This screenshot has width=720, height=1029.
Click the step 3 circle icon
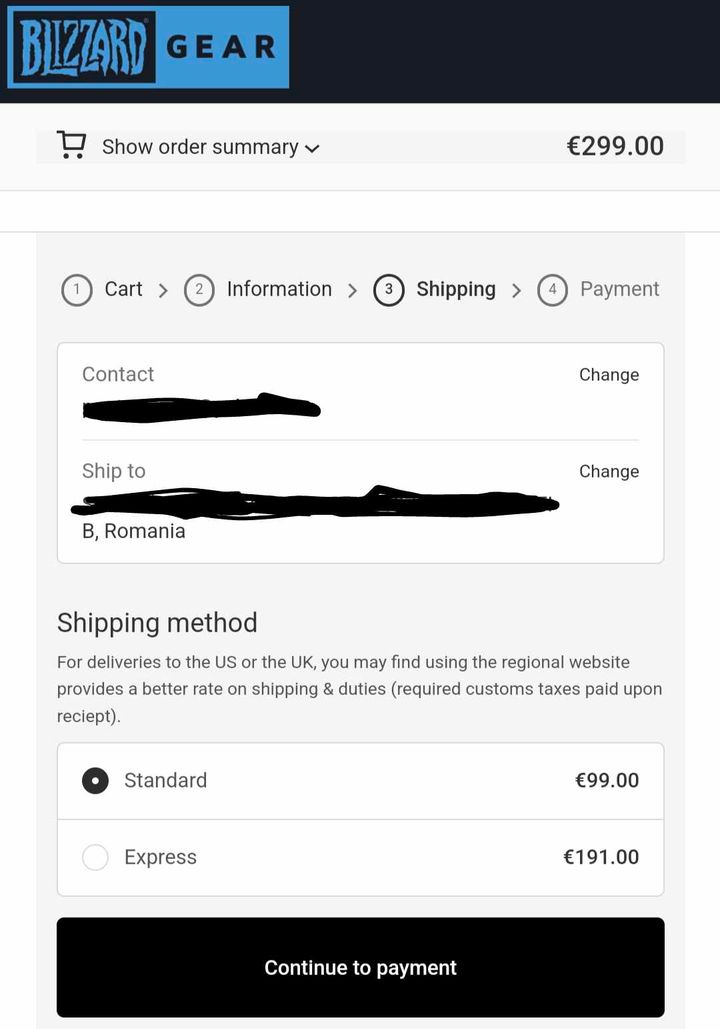tap(389, 289)
